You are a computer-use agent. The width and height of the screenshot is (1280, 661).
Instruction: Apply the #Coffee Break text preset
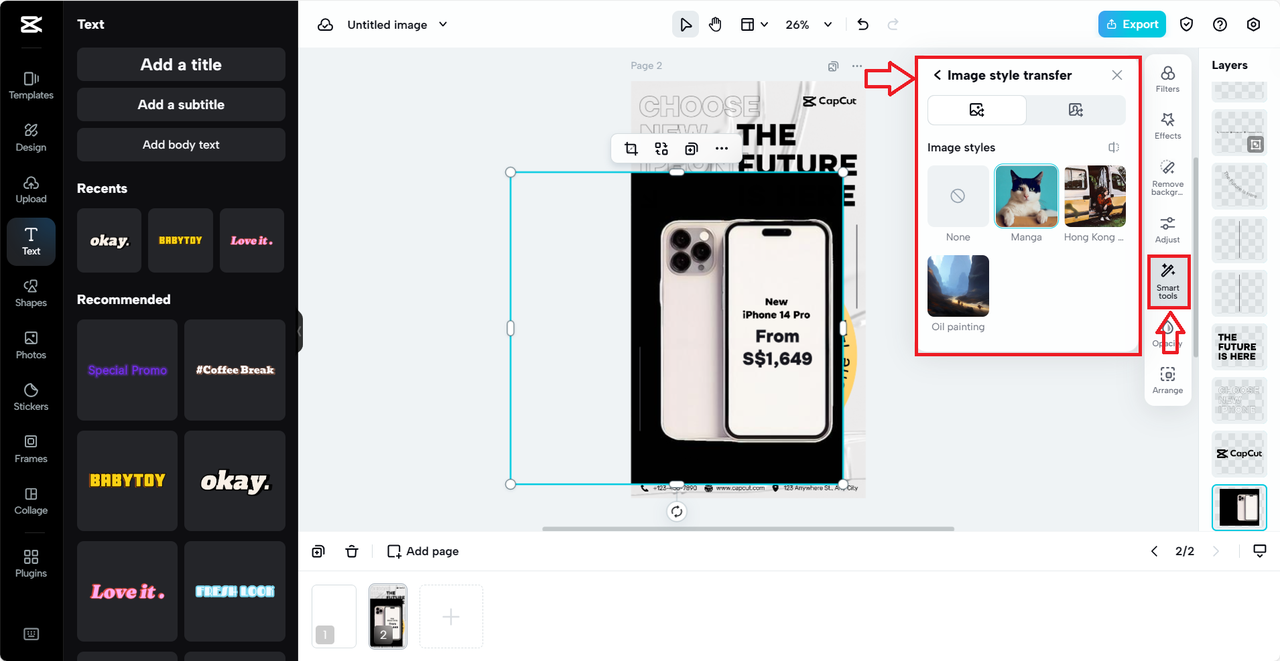(235, 370)
